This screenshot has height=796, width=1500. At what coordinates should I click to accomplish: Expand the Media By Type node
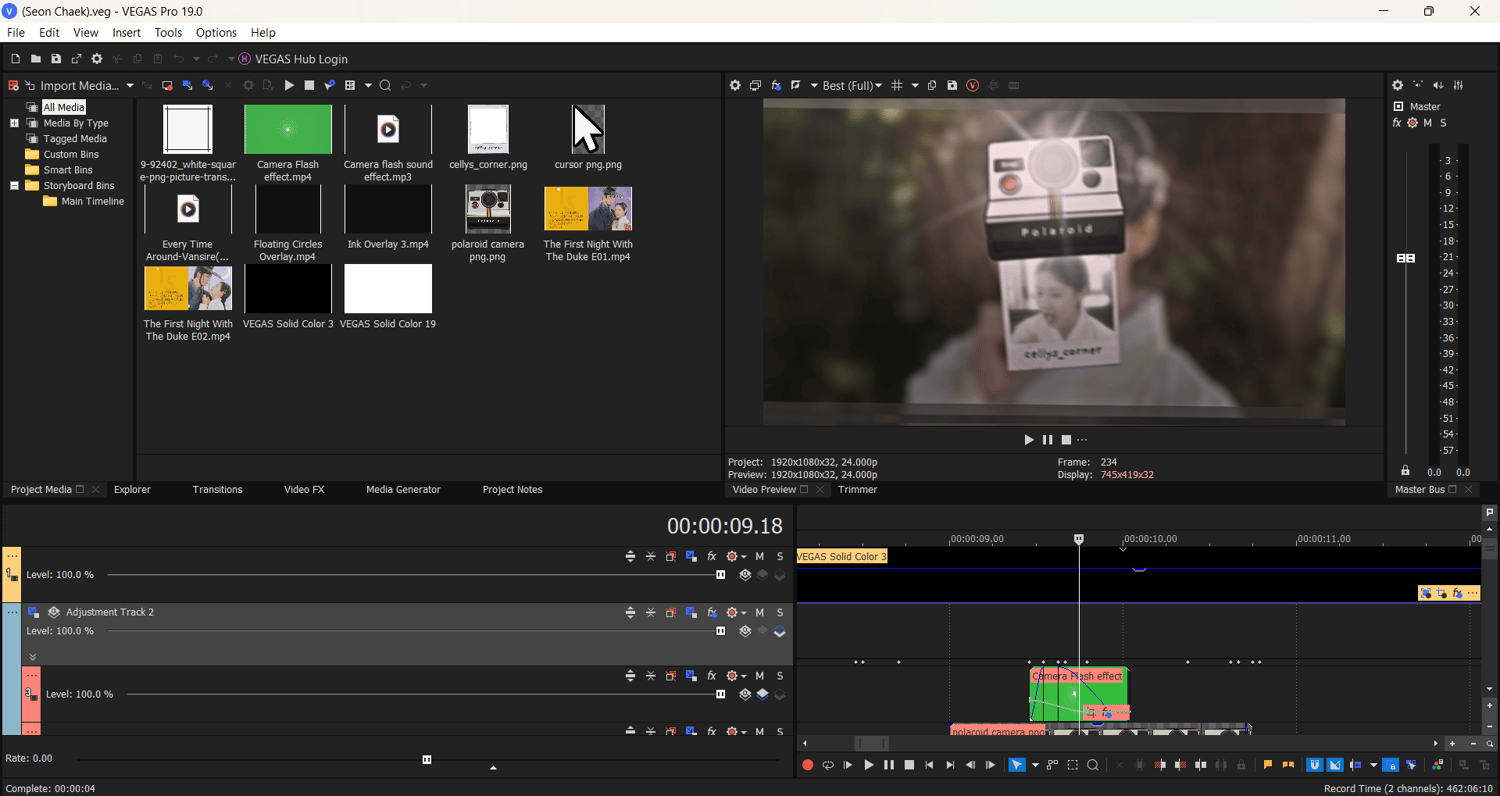click(14, 123)
